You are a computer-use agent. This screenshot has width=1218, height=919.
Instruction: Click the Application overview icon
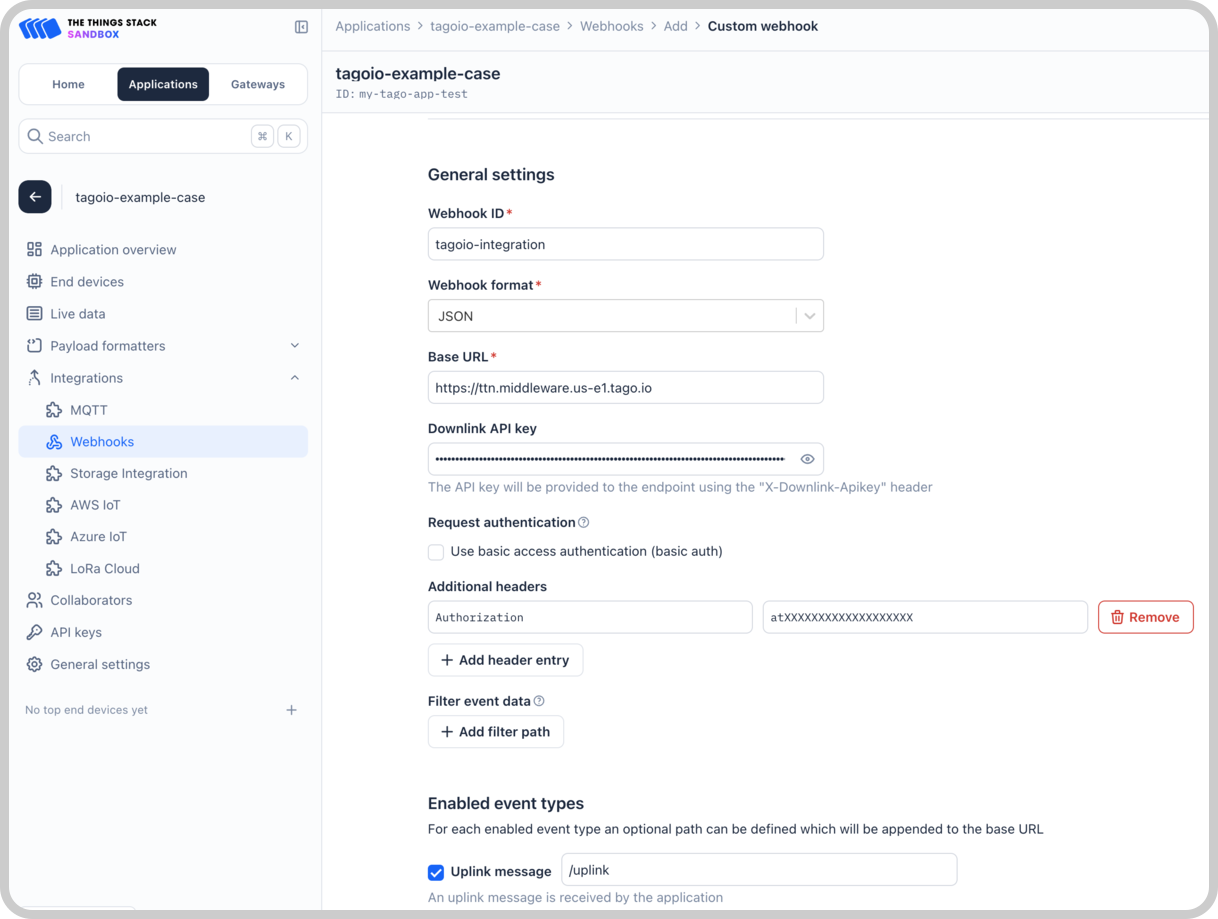(x=34, y=249)
